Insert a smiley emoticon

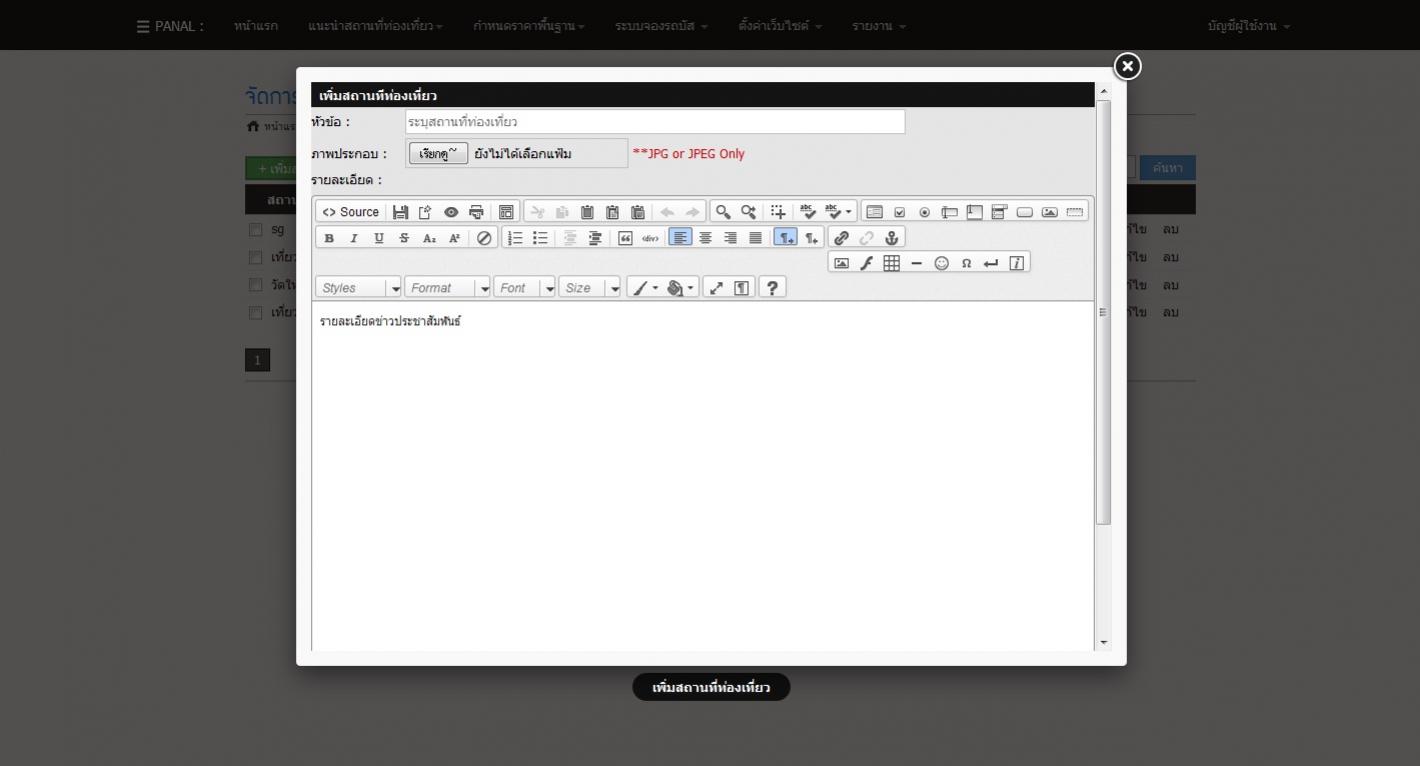pos(942,263)
